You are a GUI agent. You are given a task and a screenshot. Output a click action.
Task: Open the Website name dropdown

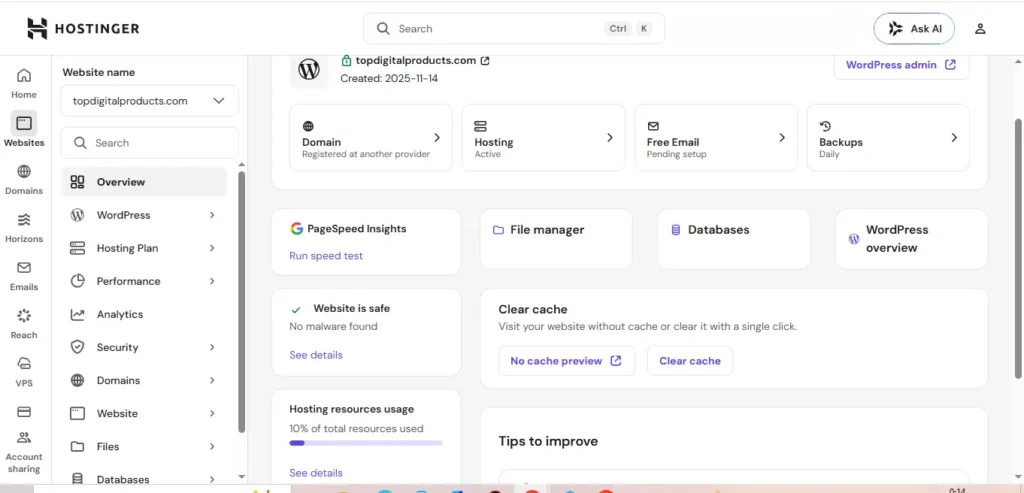[x=150, y=101]
